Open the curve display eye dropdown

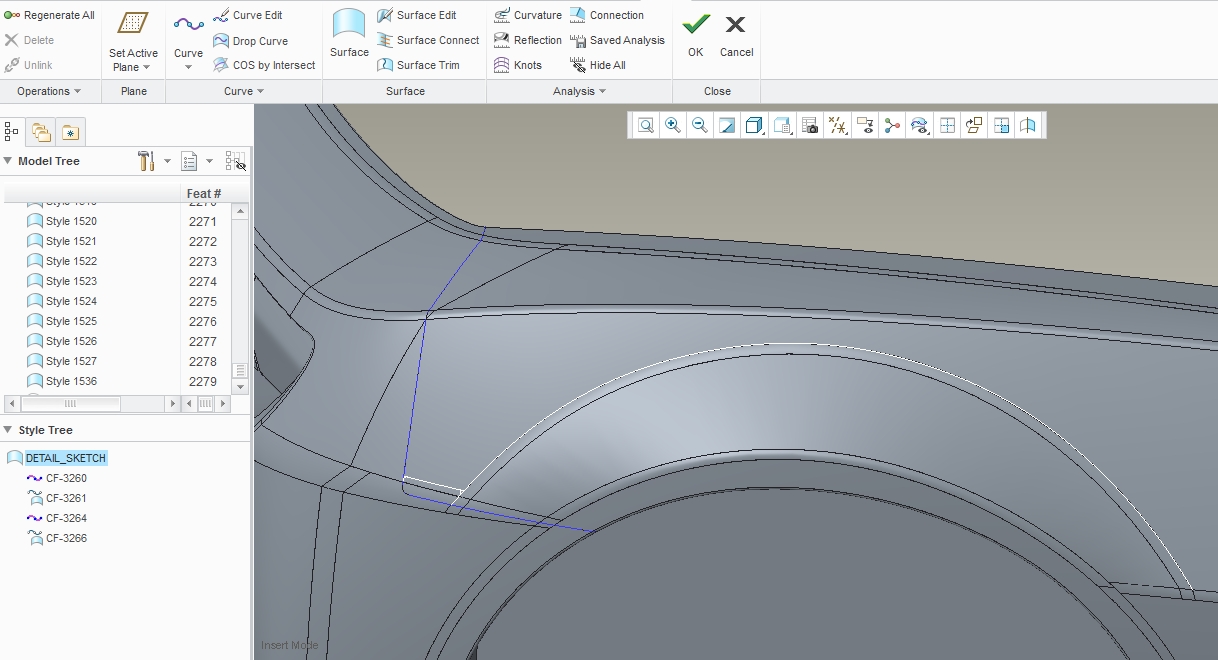pyautogui.click(x=920, y=125)
